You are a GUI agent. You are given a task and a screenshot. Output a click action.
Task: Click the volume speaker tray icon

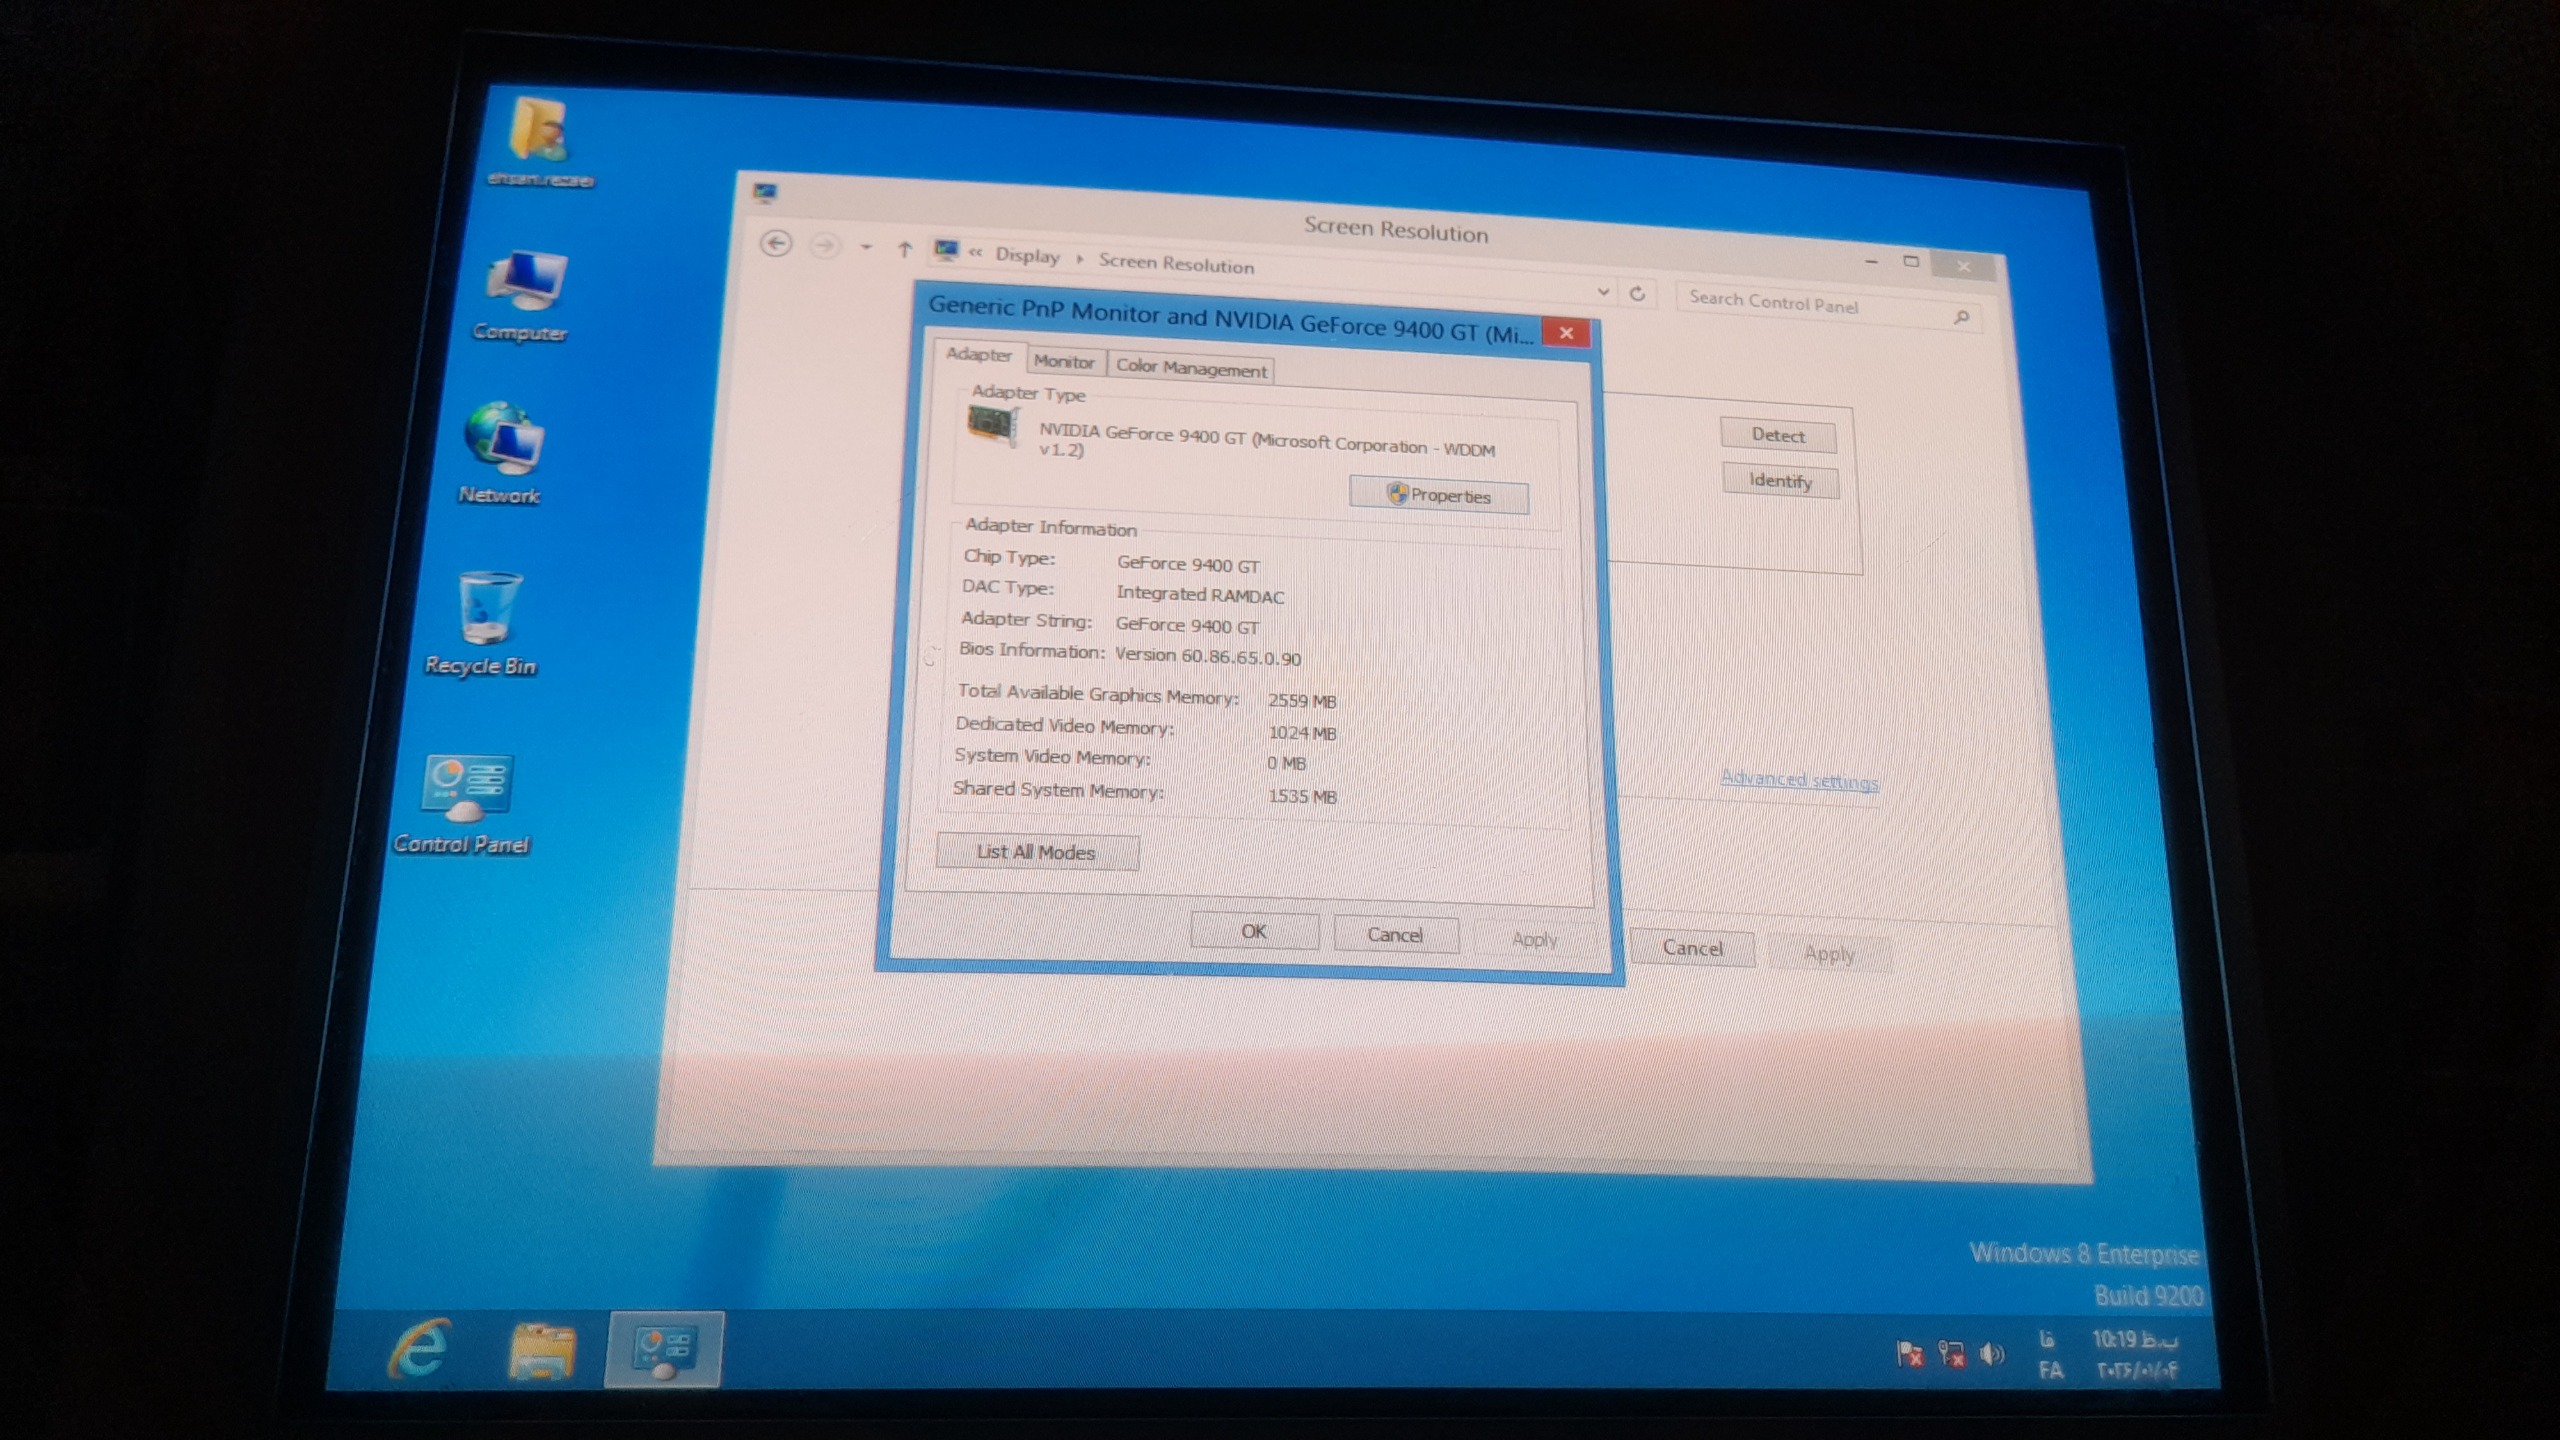pyautogui.click(x=1992, y=1354)
